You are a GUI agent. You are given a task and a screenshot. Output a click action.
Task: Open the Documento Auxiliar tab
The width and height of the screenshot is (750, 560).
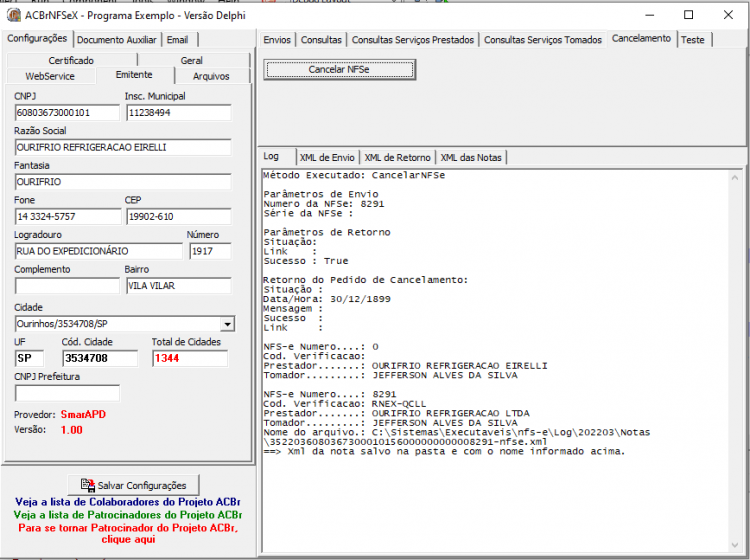[x=117, y=40]
